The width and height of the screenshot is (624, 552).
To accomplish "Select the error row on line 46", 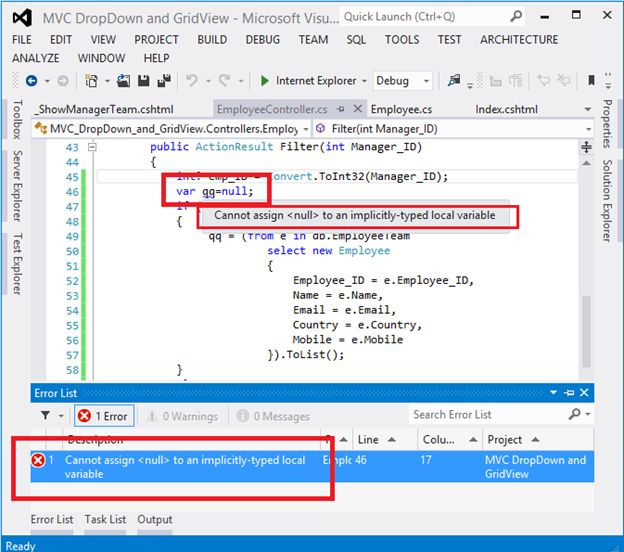I will (x=312, y=466).
